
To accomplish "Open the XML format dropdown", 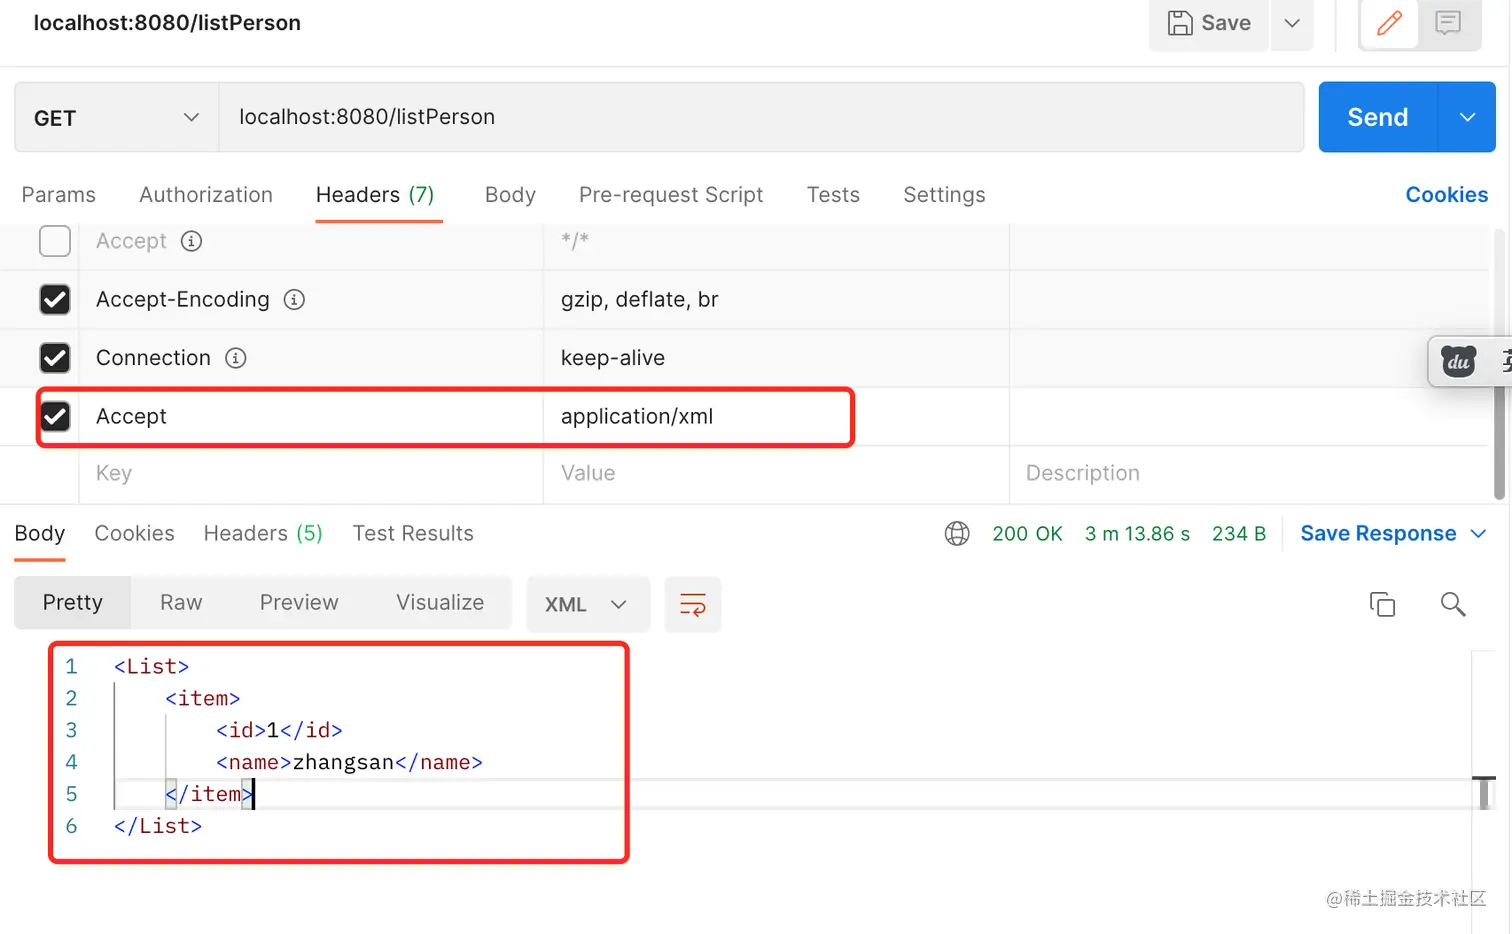I will (x=588, y=604).
